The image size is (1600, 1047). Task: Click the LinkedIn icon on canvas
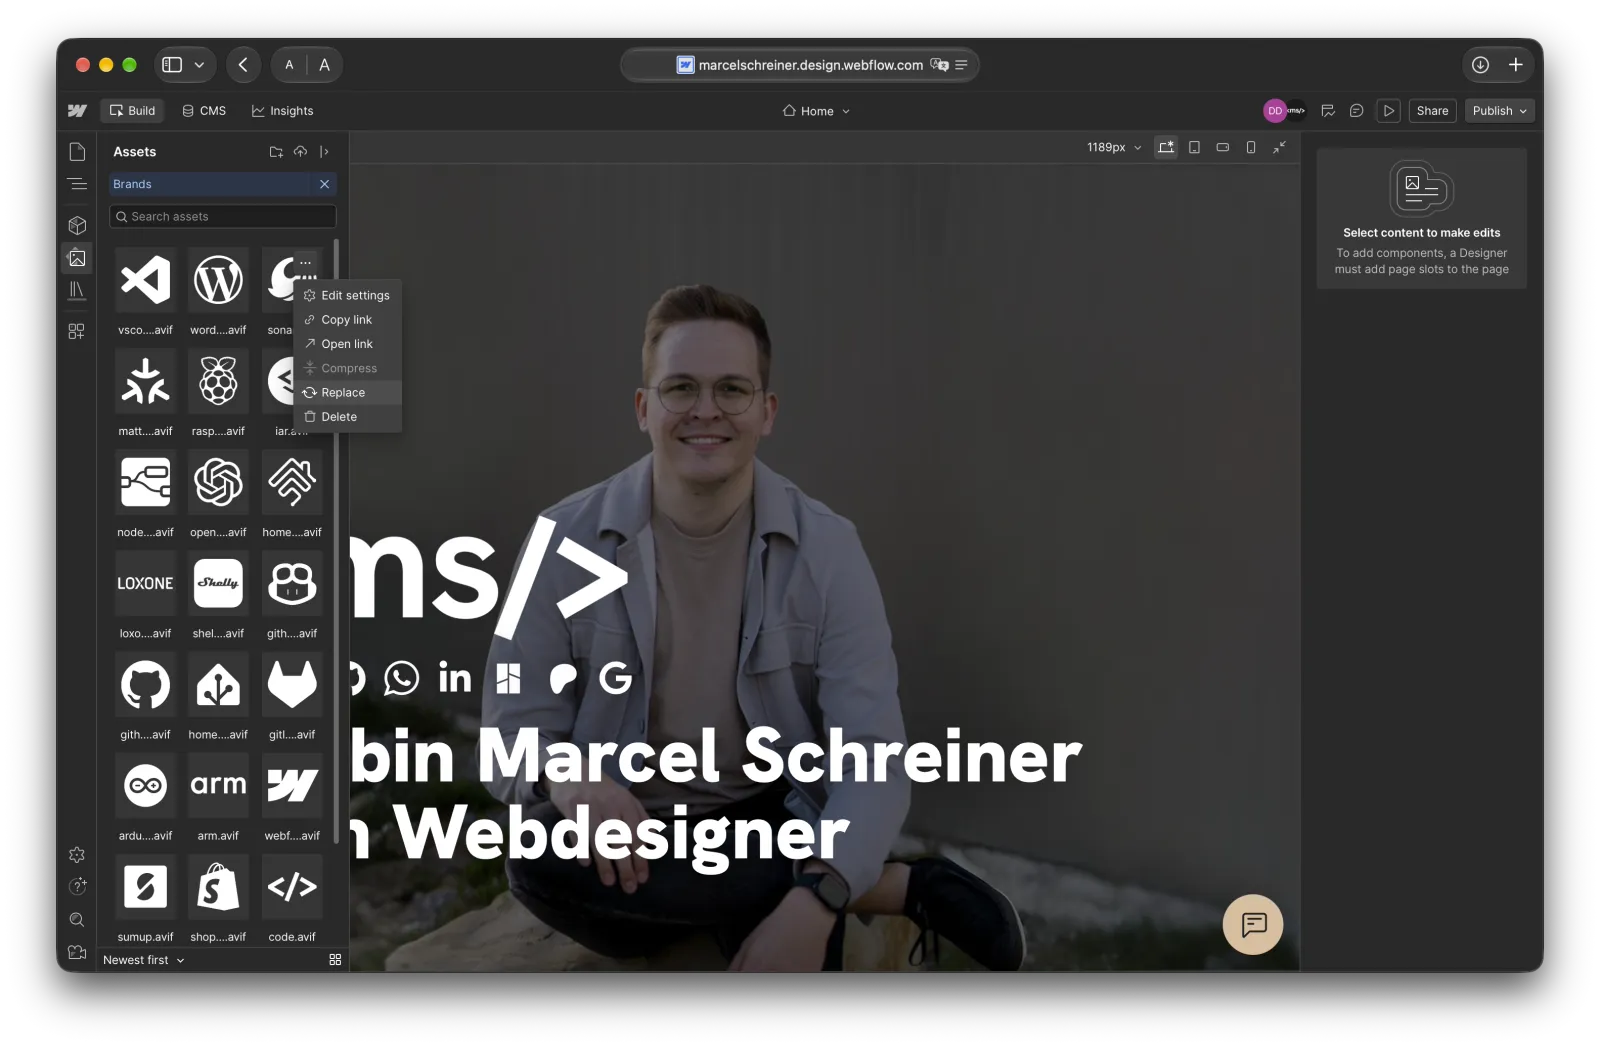(x=455, y=678)
